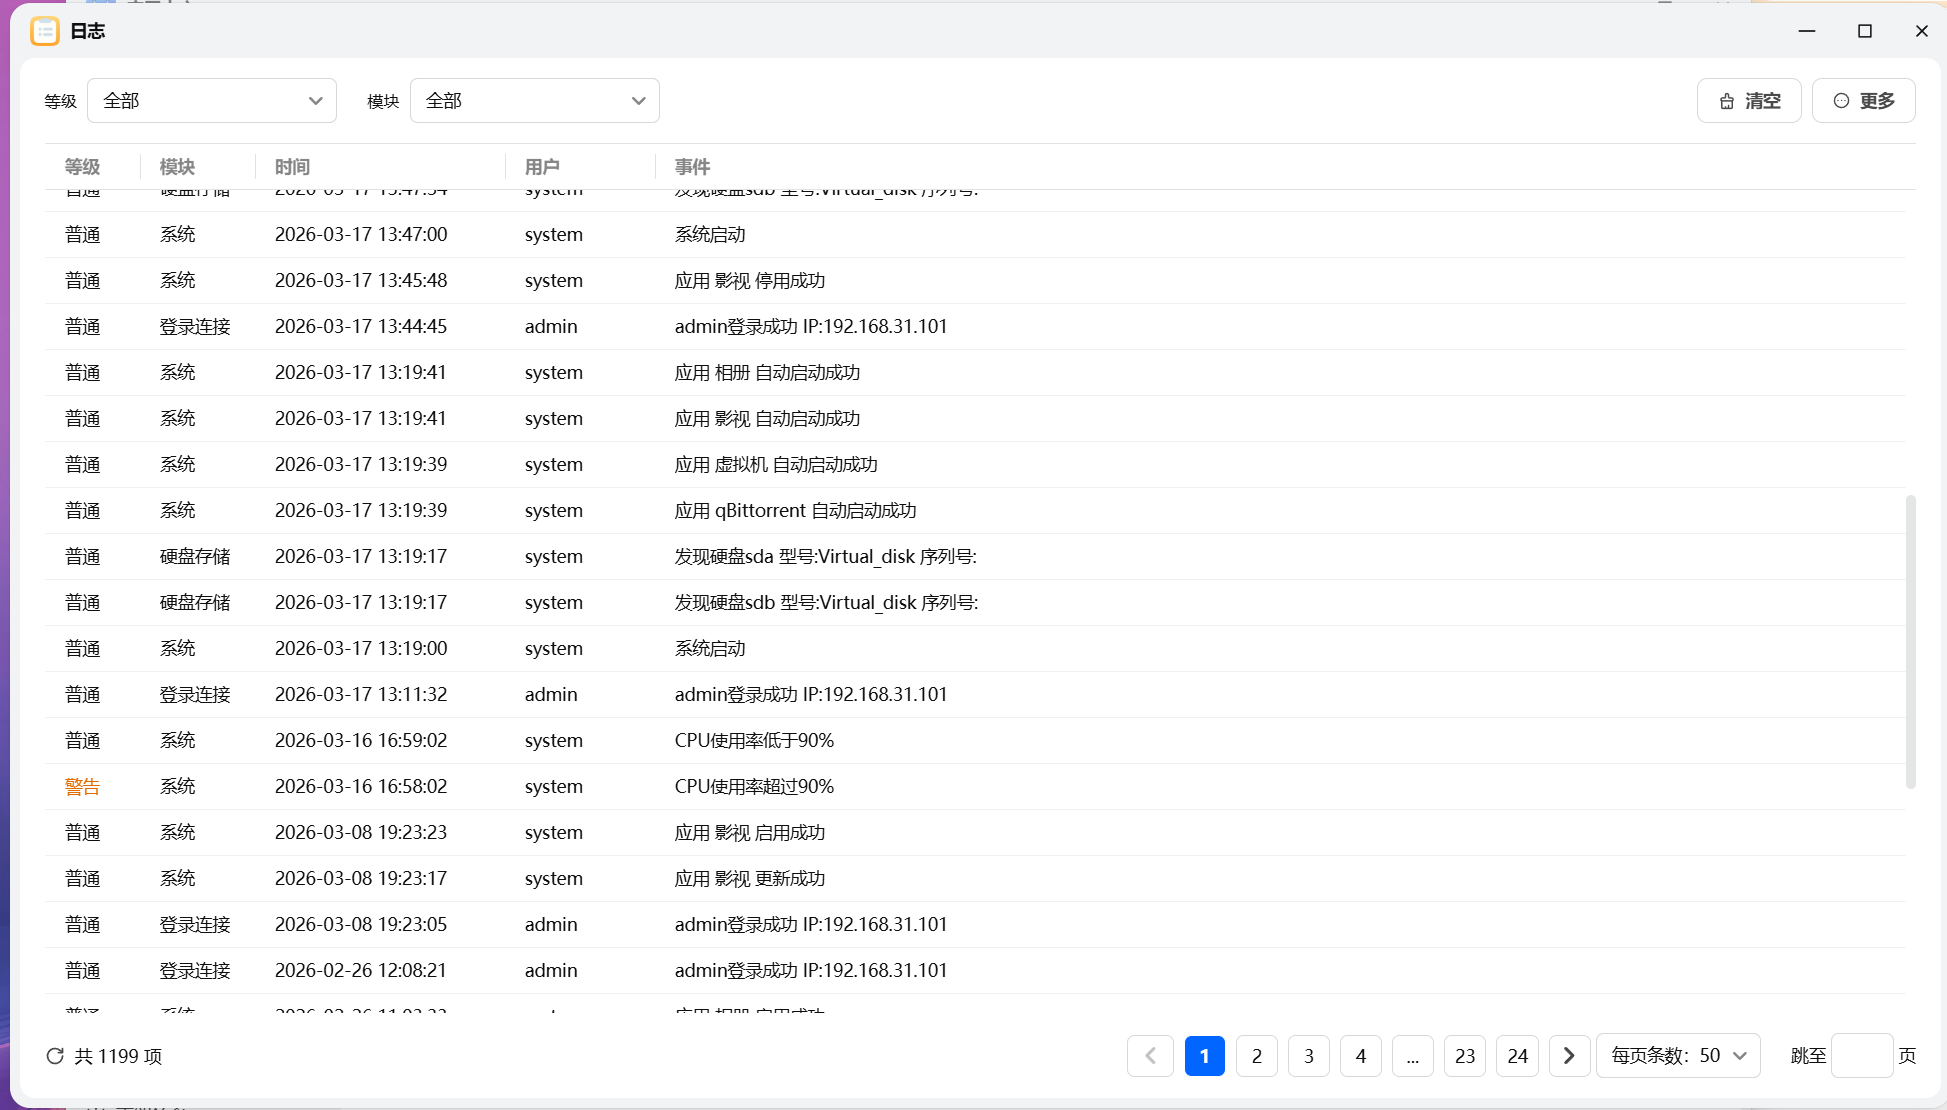Open the 更多 more options button
This screenshot has height=1110, width=1947.
(1863, 101)
